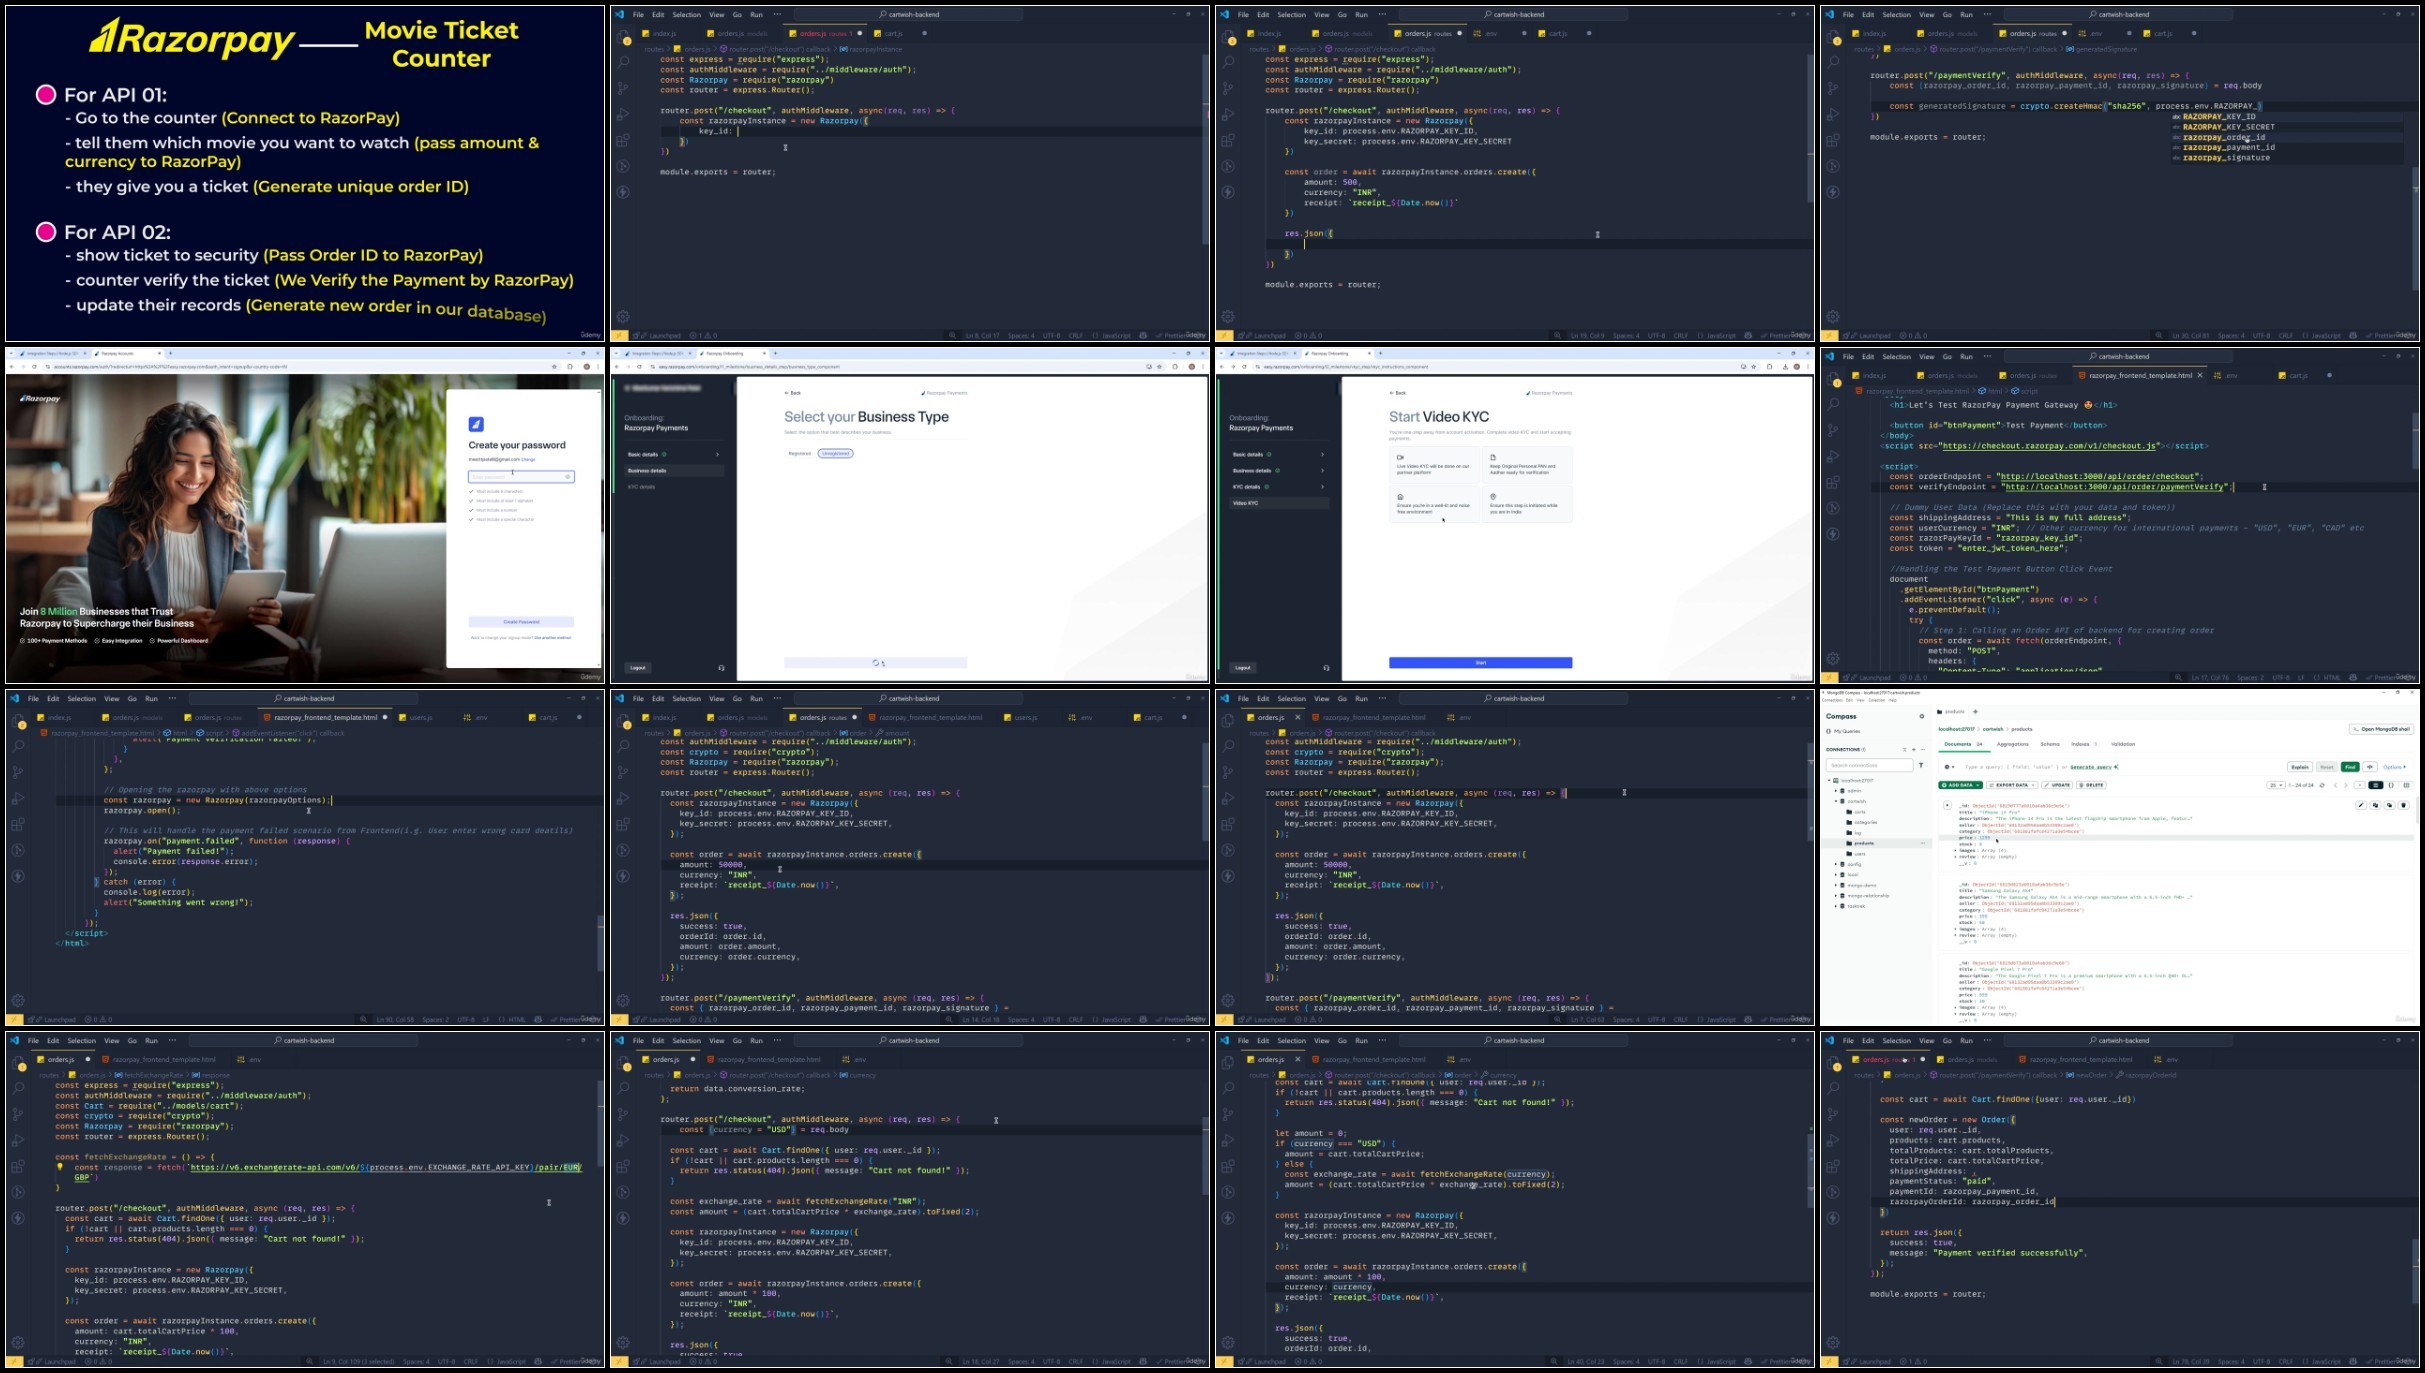Click export query to code icon beside Find
Viewport: 2425px width, 1373px height.
click(x=2370, y=767)
